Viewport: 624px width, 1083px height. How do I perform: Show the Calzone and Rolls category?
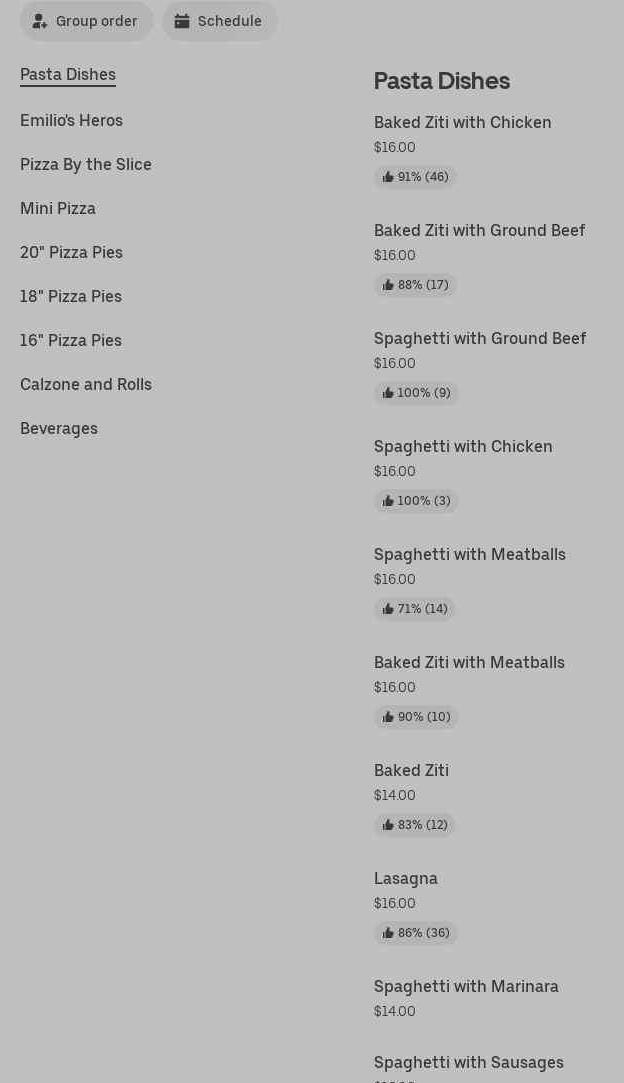[86, 384]
